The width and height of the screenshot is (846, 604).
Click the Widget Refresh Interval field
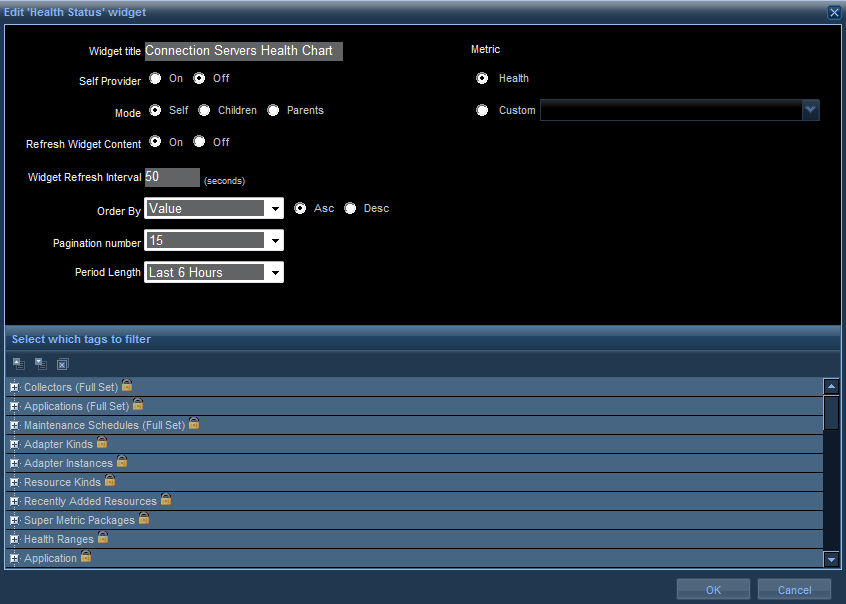[x=172, y=178]
